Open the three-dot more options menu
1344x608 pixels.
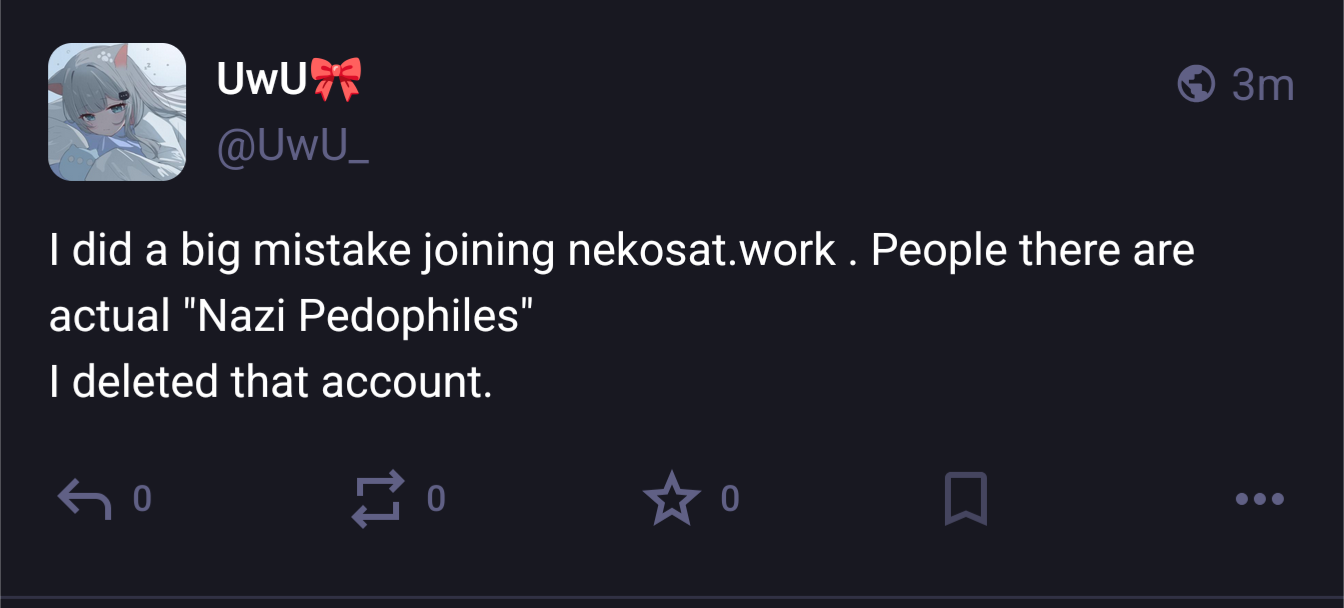click(x=1259, y=499)
